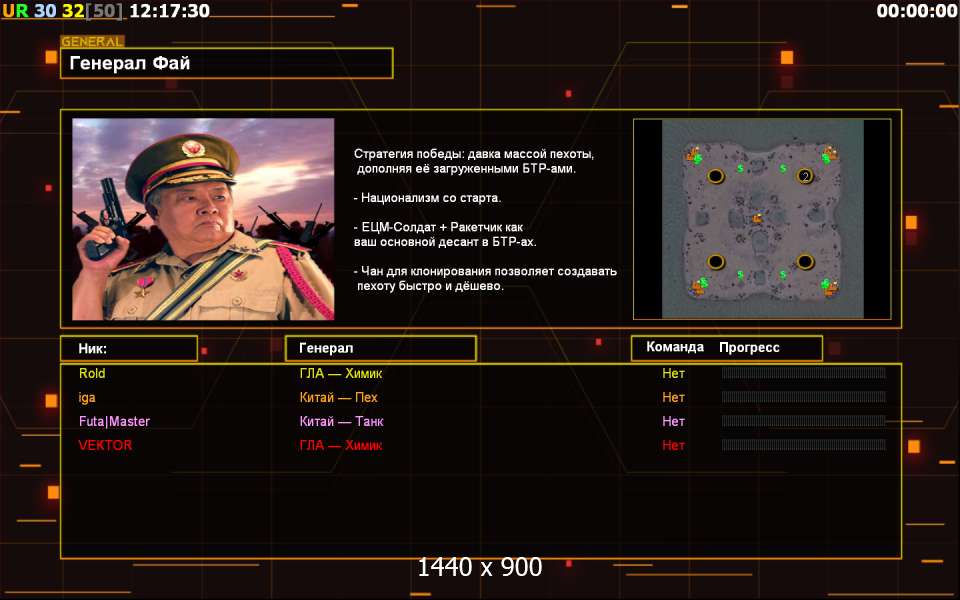960x600 pixels.
Task: Click the 12:17:30 clock at top left
Action: (x=170, y=10)
